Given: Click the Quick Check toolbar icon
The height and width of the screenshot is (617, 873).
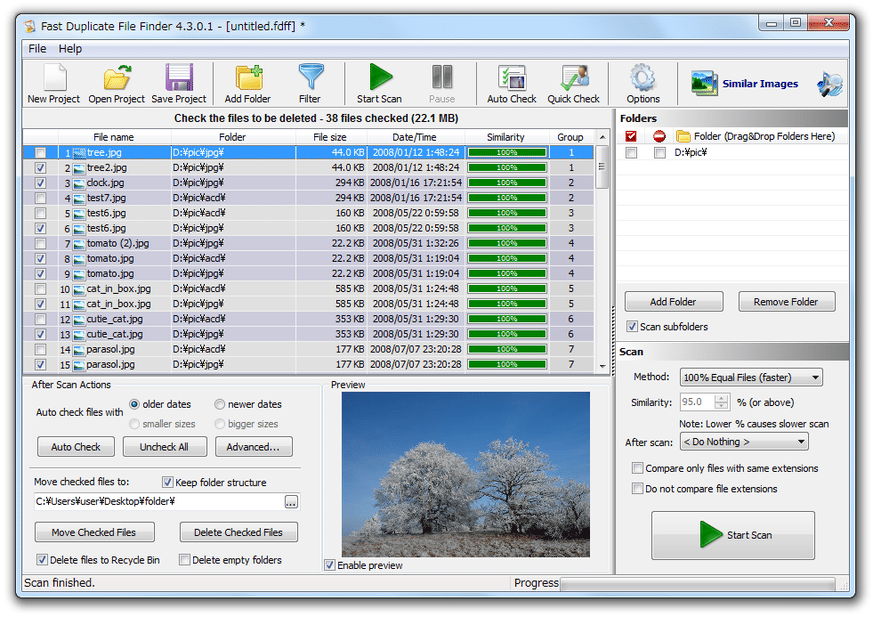Looking at the screenshot, I should (x=574, y=78).
